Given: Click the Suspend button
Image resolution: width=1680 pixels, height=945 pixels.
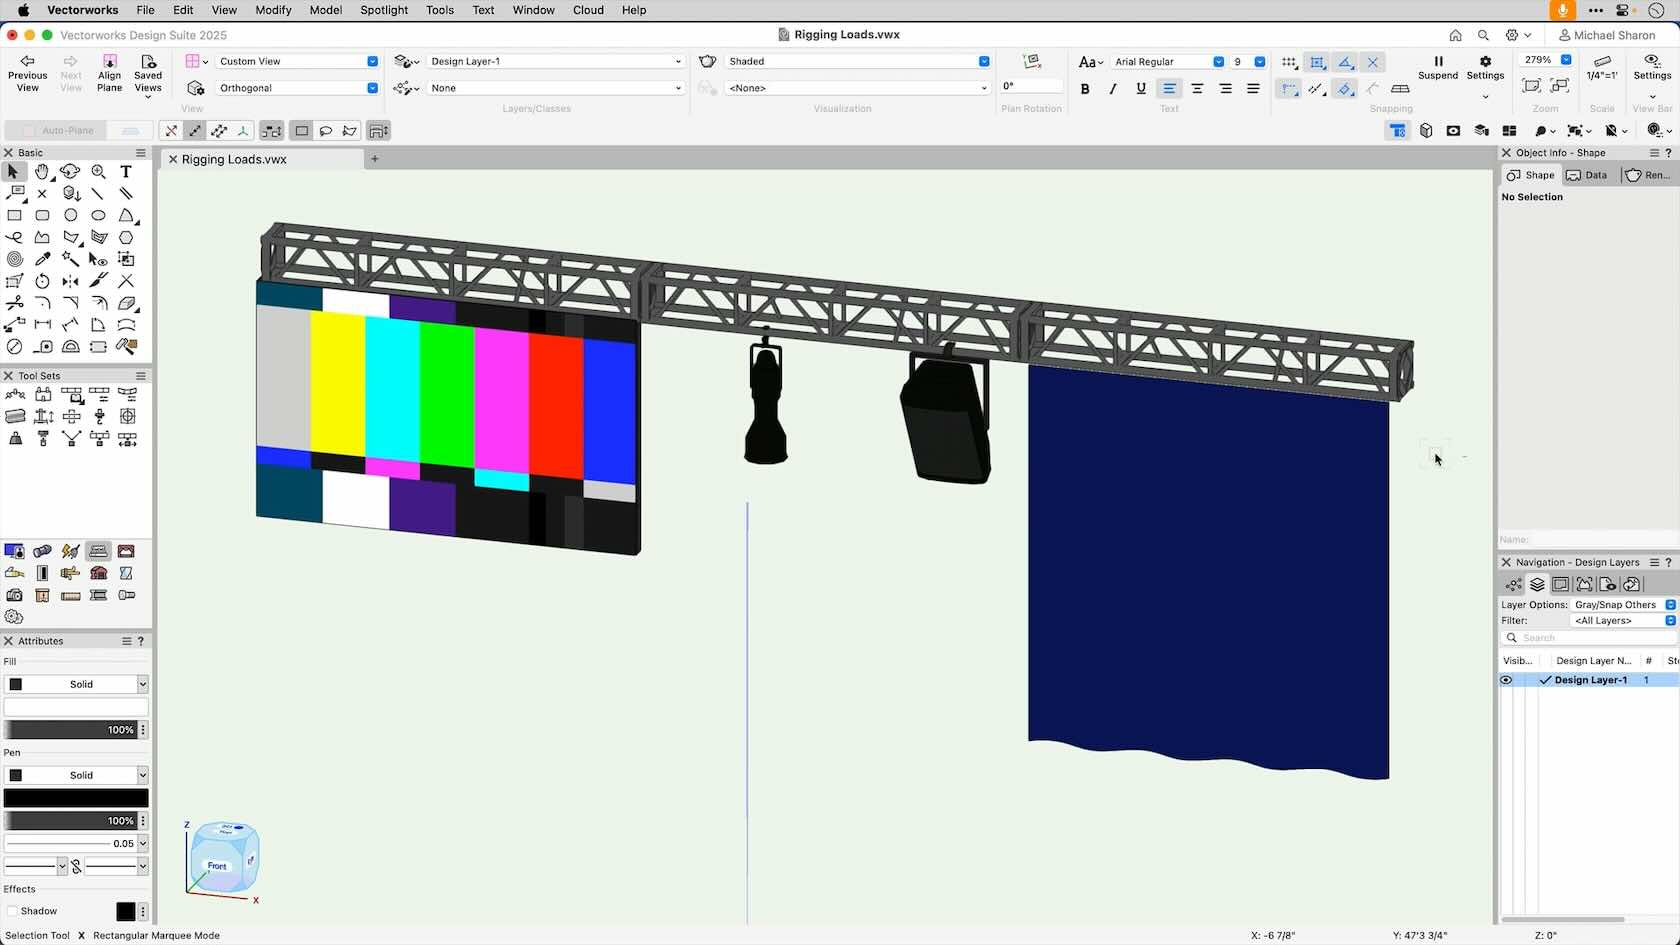Looking at the screenshot, I should point(1438,68).
